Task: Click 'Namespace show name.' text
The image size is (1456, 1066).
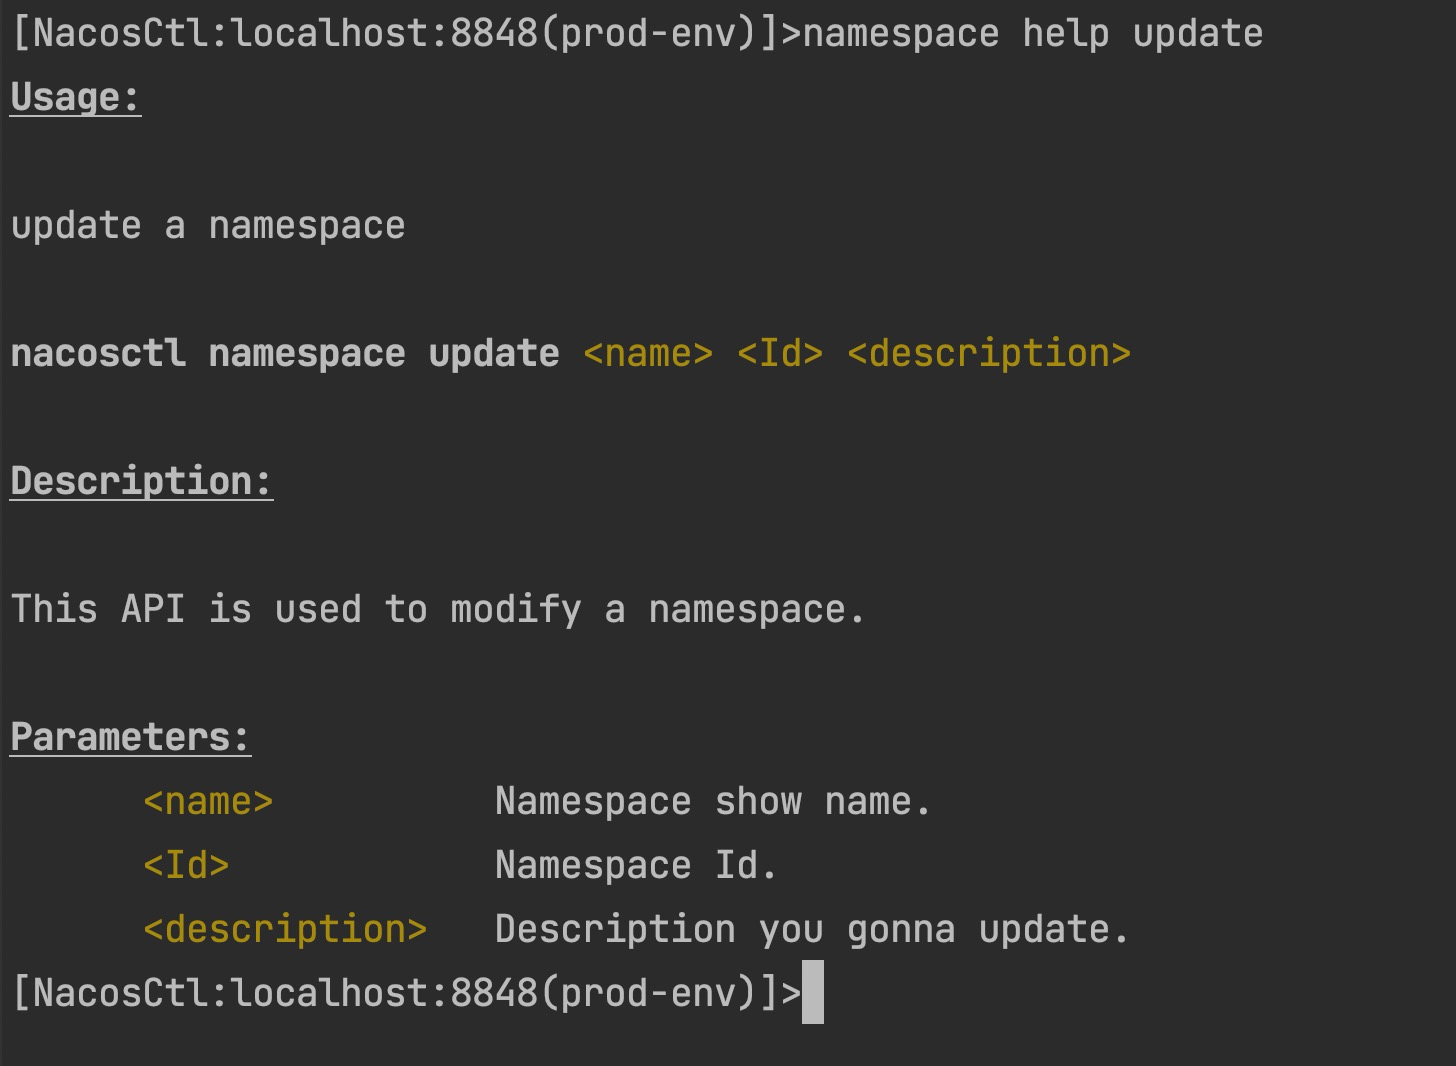Action: (713, 802)
